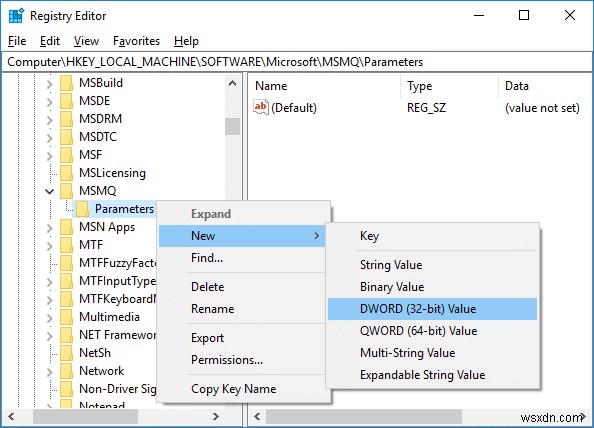
Task: Click the MSDE folder icon
Action: click(66, 101)
